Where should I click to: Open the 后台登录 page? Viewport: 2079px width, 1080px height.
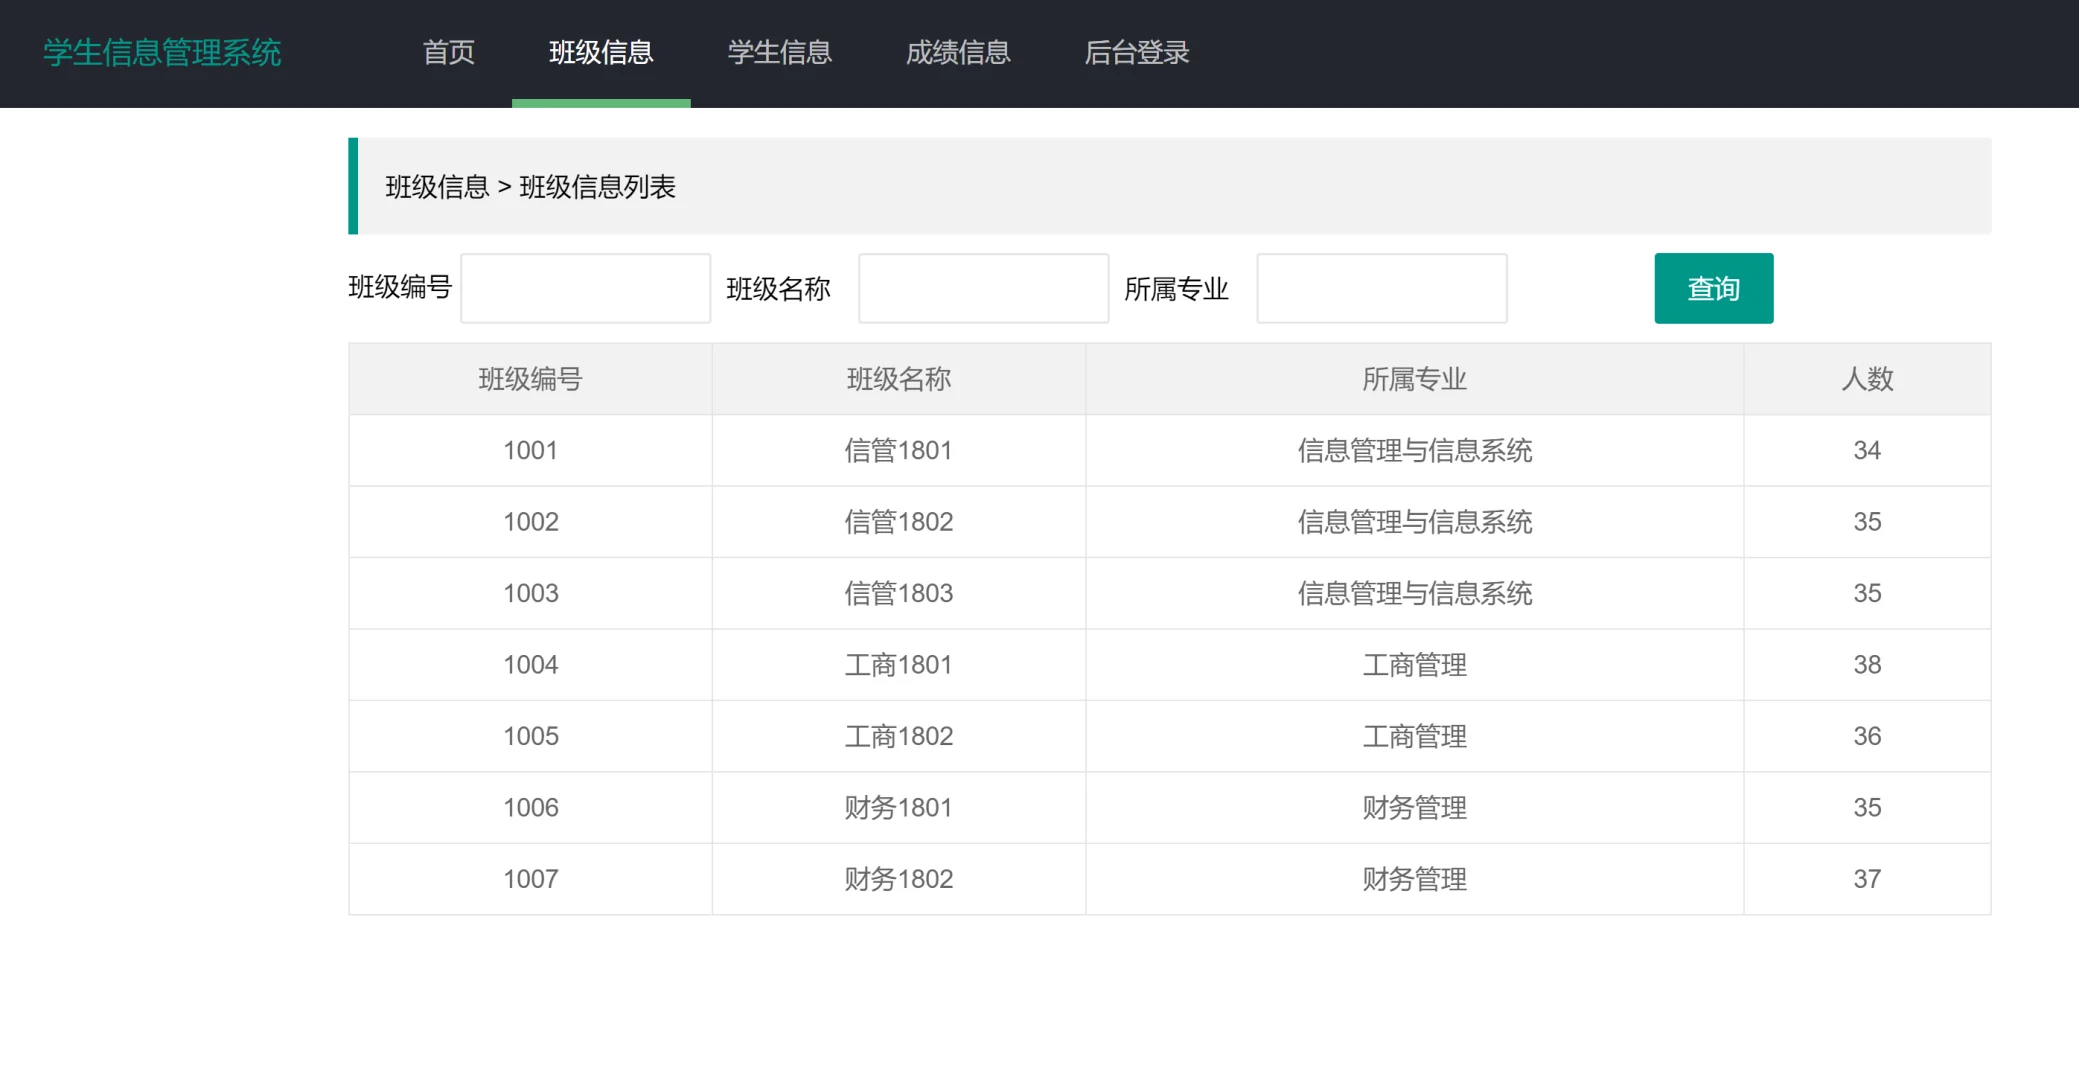1136,53
